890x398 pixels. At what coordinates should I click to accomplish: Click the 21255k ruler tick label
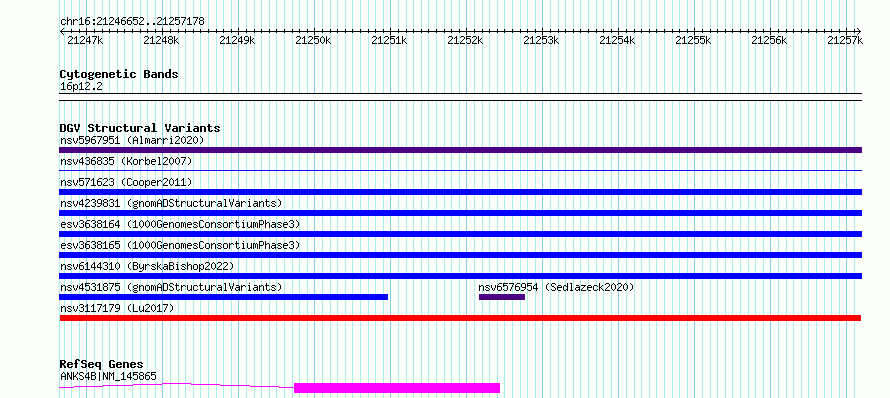[x=694, y=40]
